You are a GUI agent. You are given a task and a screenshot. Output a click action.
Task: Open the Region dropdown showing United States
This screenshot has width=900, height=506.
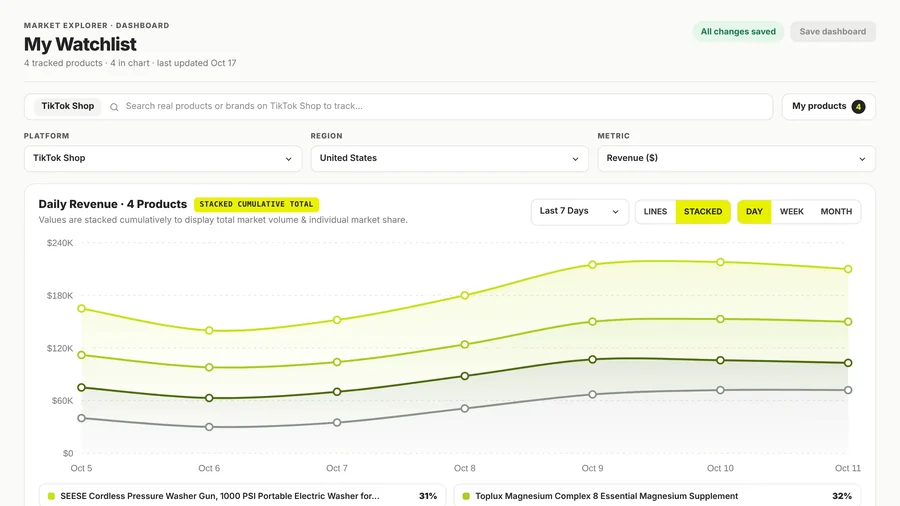click(449, 158)
